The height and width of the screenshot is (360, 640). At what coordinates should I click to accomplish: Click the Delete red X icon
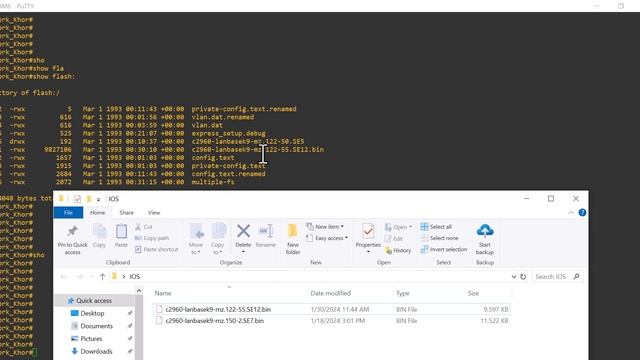coord(243,231)
